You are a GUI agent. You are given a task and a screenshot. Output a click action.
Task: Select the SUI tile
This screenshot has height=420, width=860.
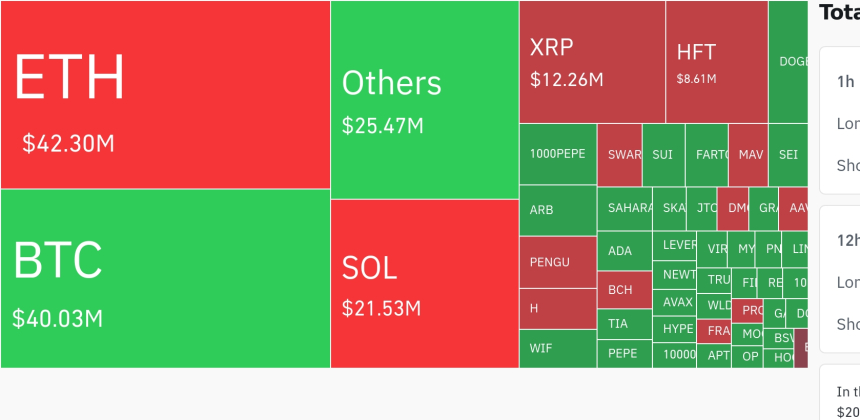[x=662, y=155]
